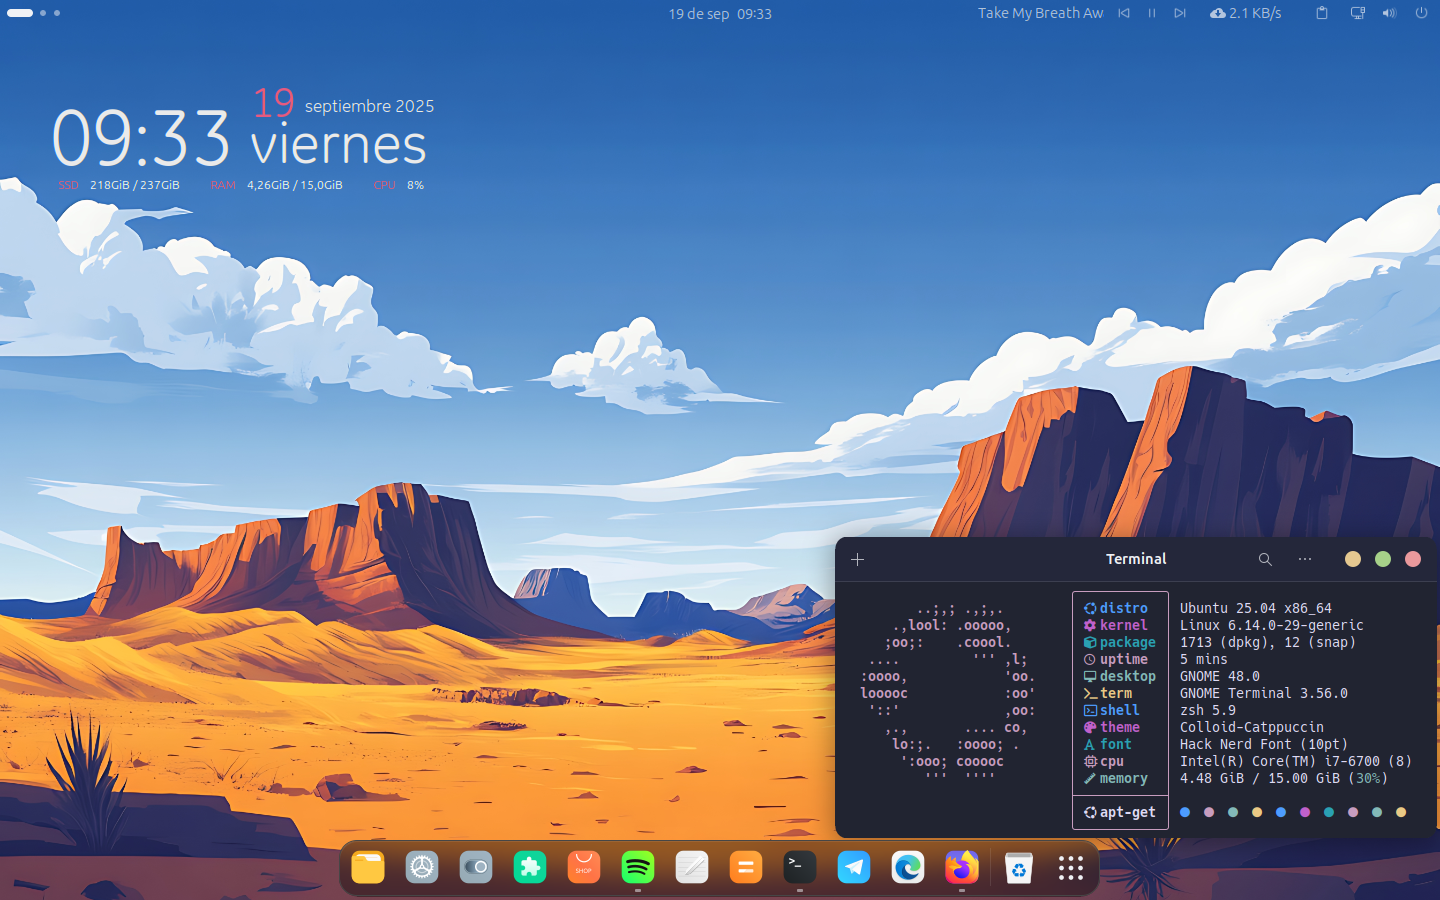The image size is (1440, 900).
Task: Open the Take My Breath Aw media label
Action: click(x=1041, y=13)
